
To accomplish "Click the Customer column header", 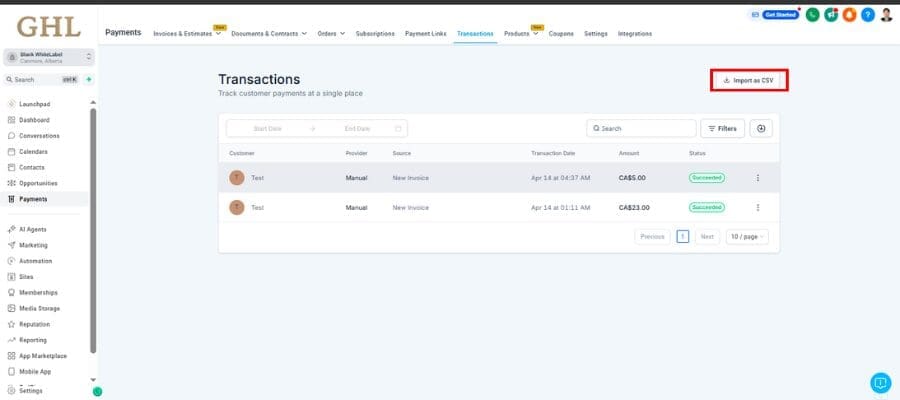I will pos(242,153).
